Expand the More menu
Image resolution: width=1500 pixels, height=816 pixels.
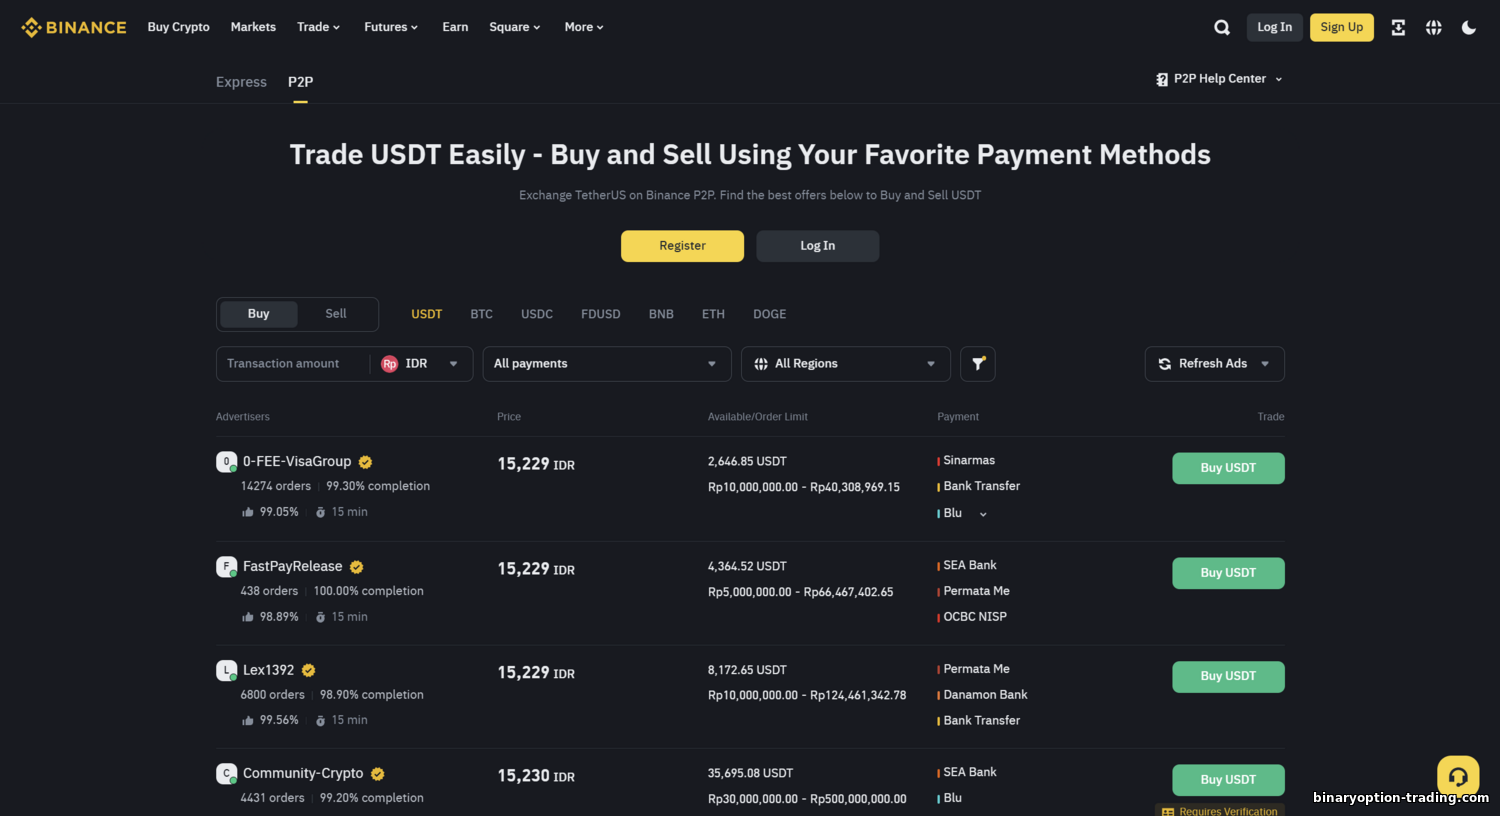pyautogui.click(x=584, y=27)
